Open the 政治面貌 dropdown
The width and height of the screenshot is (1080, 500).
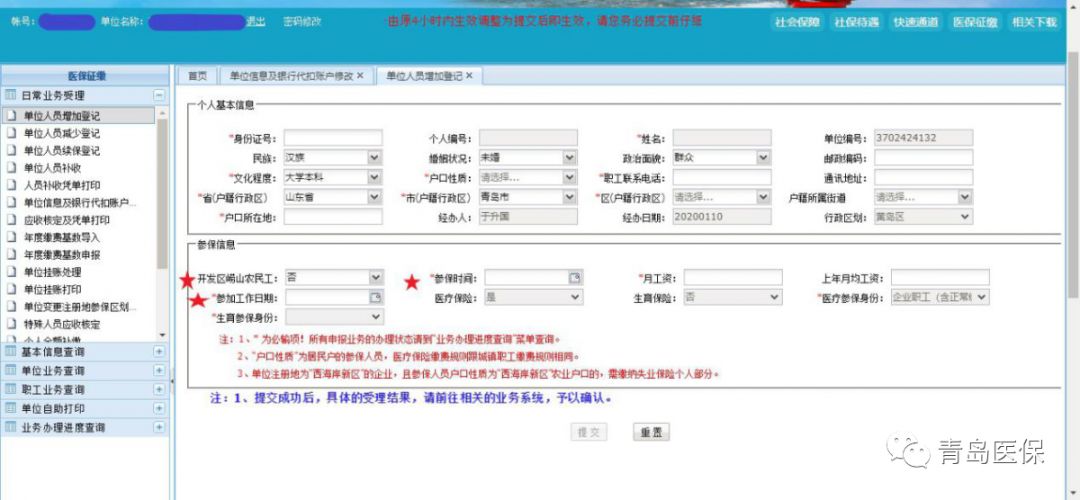tap(763, 158)
